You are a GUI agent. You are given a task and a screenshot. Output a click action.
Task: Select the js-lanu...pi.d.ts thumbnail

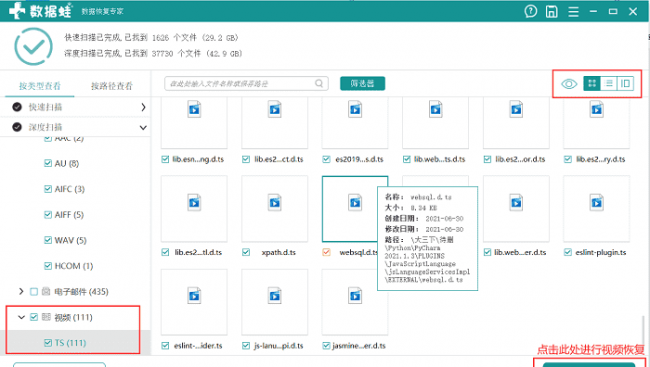point(274,302)
